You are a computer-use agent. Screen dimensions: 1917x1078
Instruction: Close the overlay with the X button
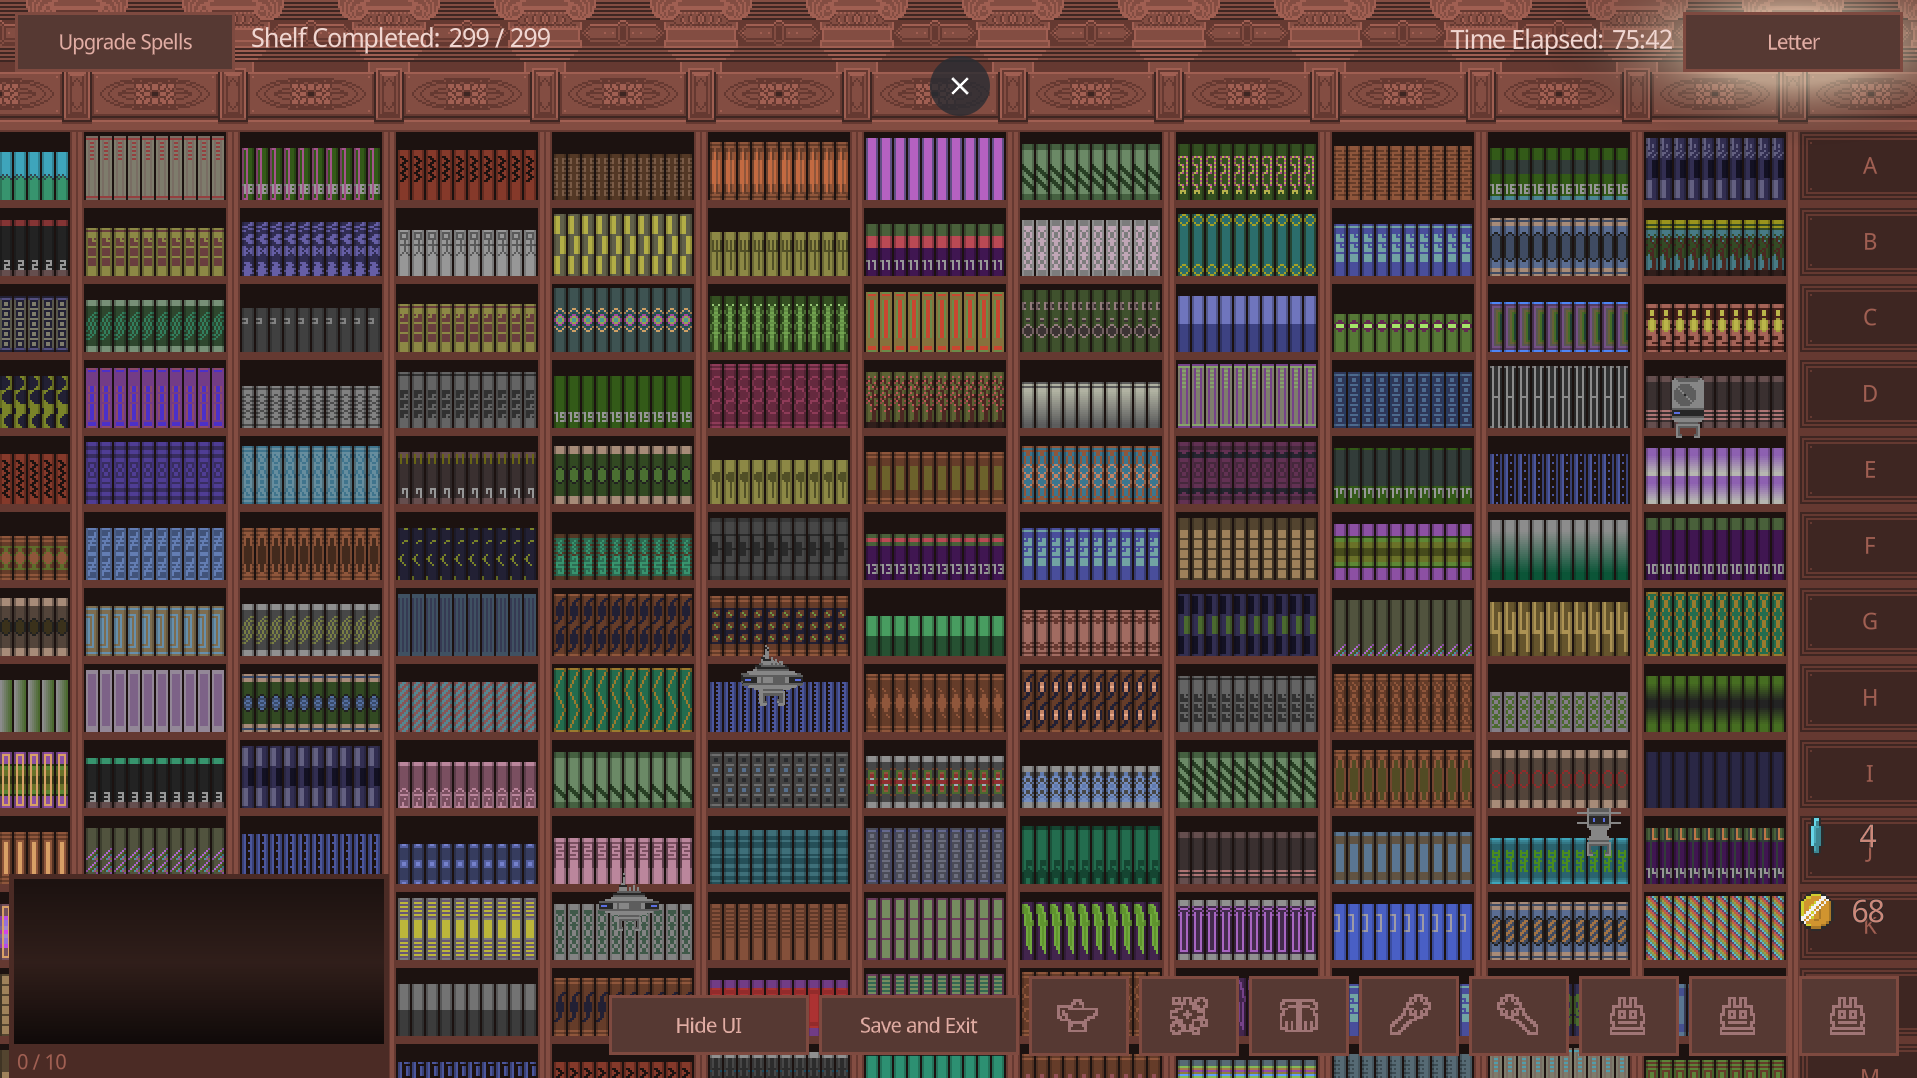[x=960, y=86]
